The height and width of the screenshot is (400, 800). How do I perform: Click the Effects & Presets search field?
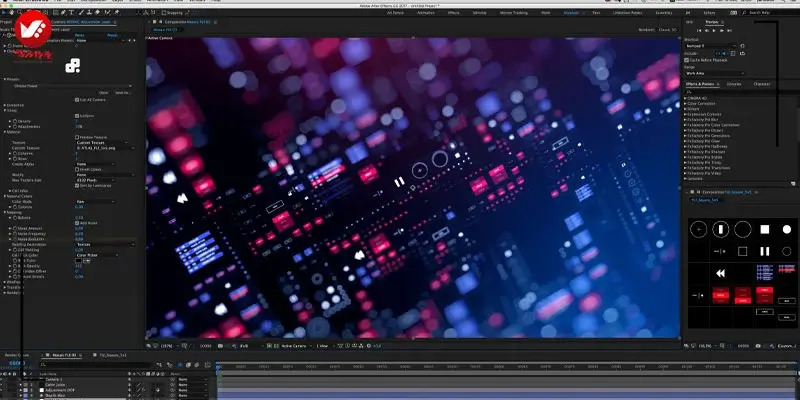click(x=740, y=90)
